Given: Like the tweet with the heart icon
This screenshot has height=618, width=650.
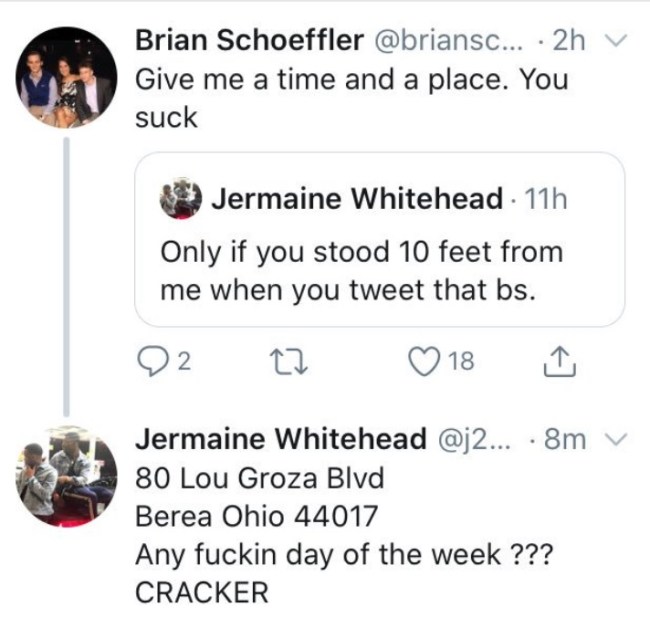Looking at the screenshot, I should click(419, 362).
